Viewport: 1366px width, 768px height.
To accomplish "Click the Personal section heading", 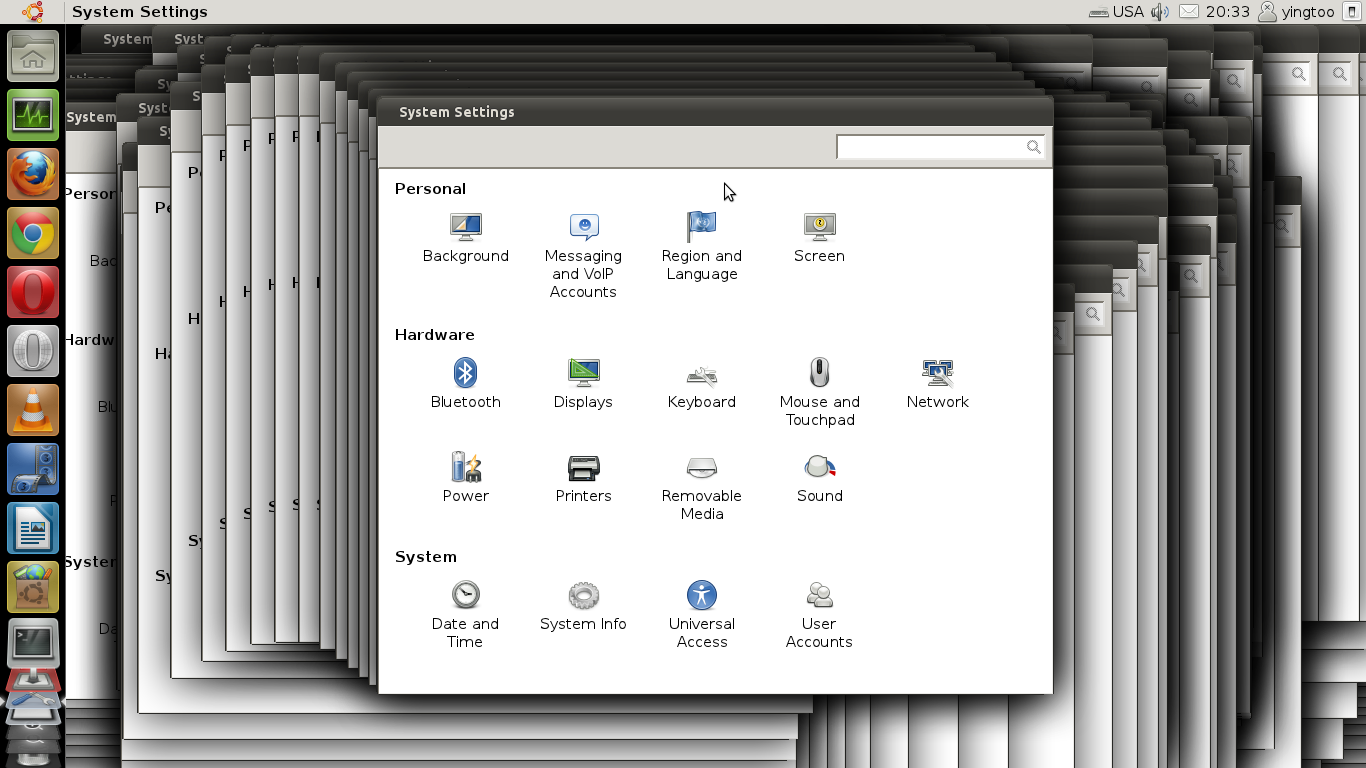I will click(x=430, y=188).
